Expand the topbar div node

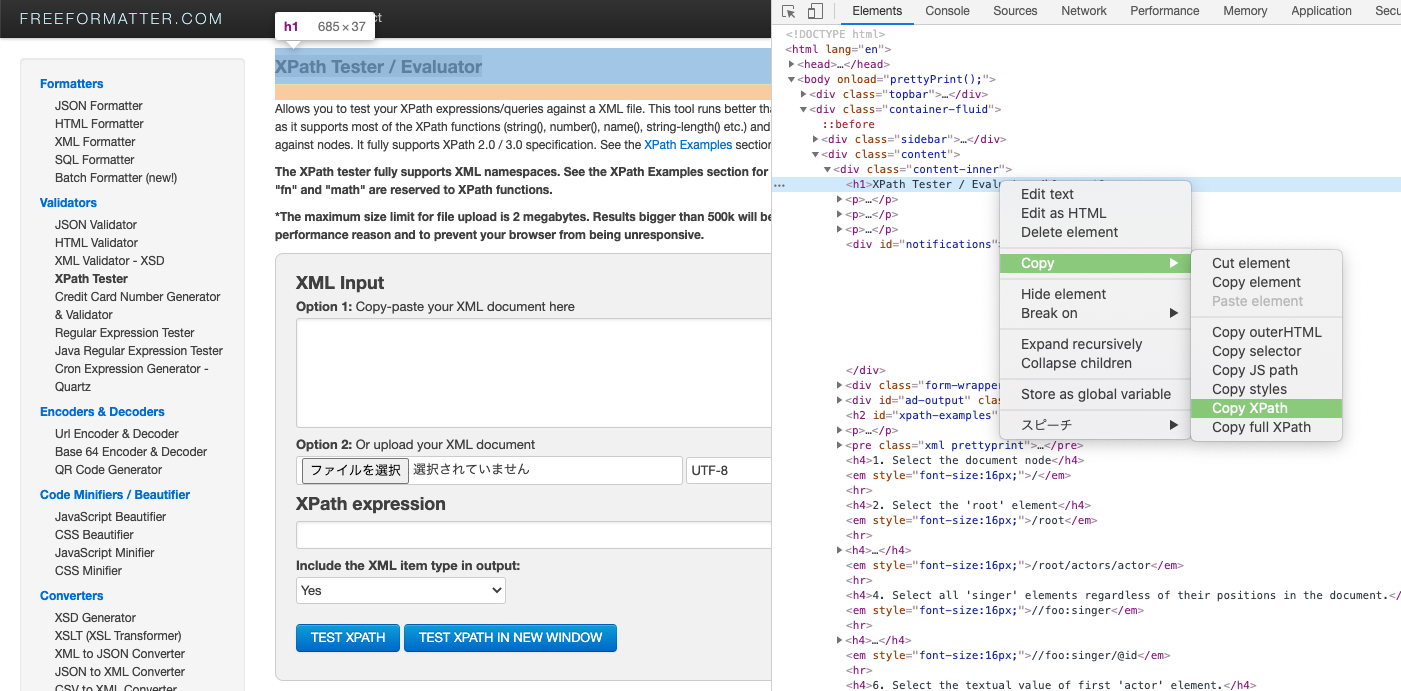tap(804, 94)
